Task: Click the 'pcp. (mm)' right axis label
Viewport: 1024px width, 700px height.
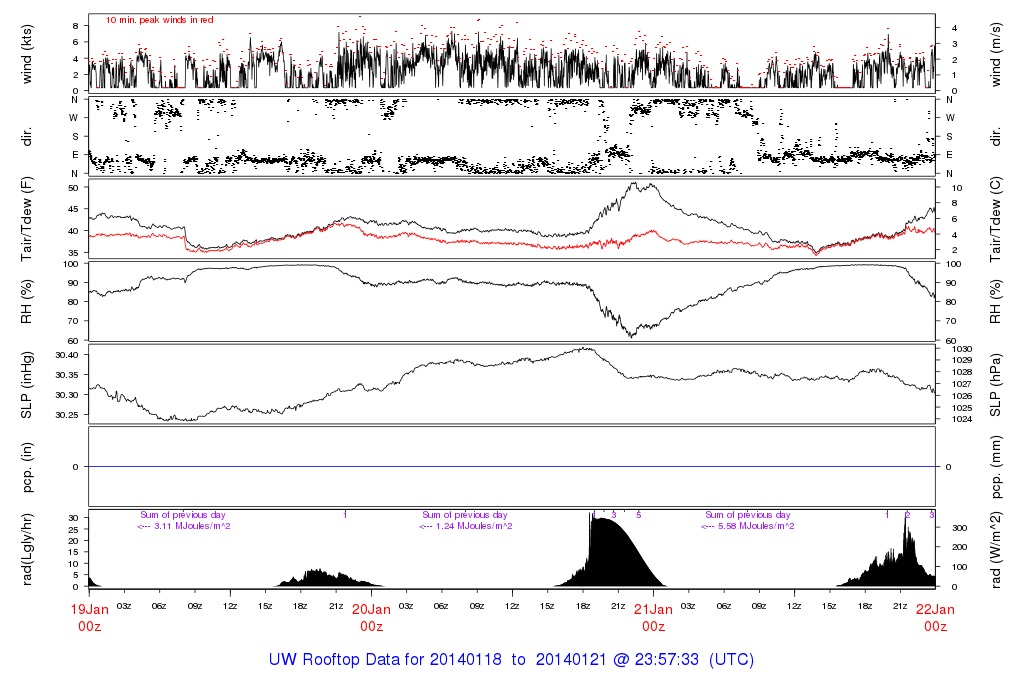Action: [x=997, y=466]
